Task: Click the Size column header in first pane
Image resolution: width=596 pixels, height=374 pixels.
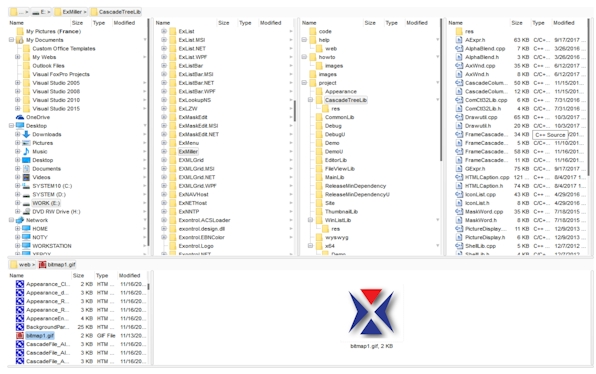Action: pos(78,23)
